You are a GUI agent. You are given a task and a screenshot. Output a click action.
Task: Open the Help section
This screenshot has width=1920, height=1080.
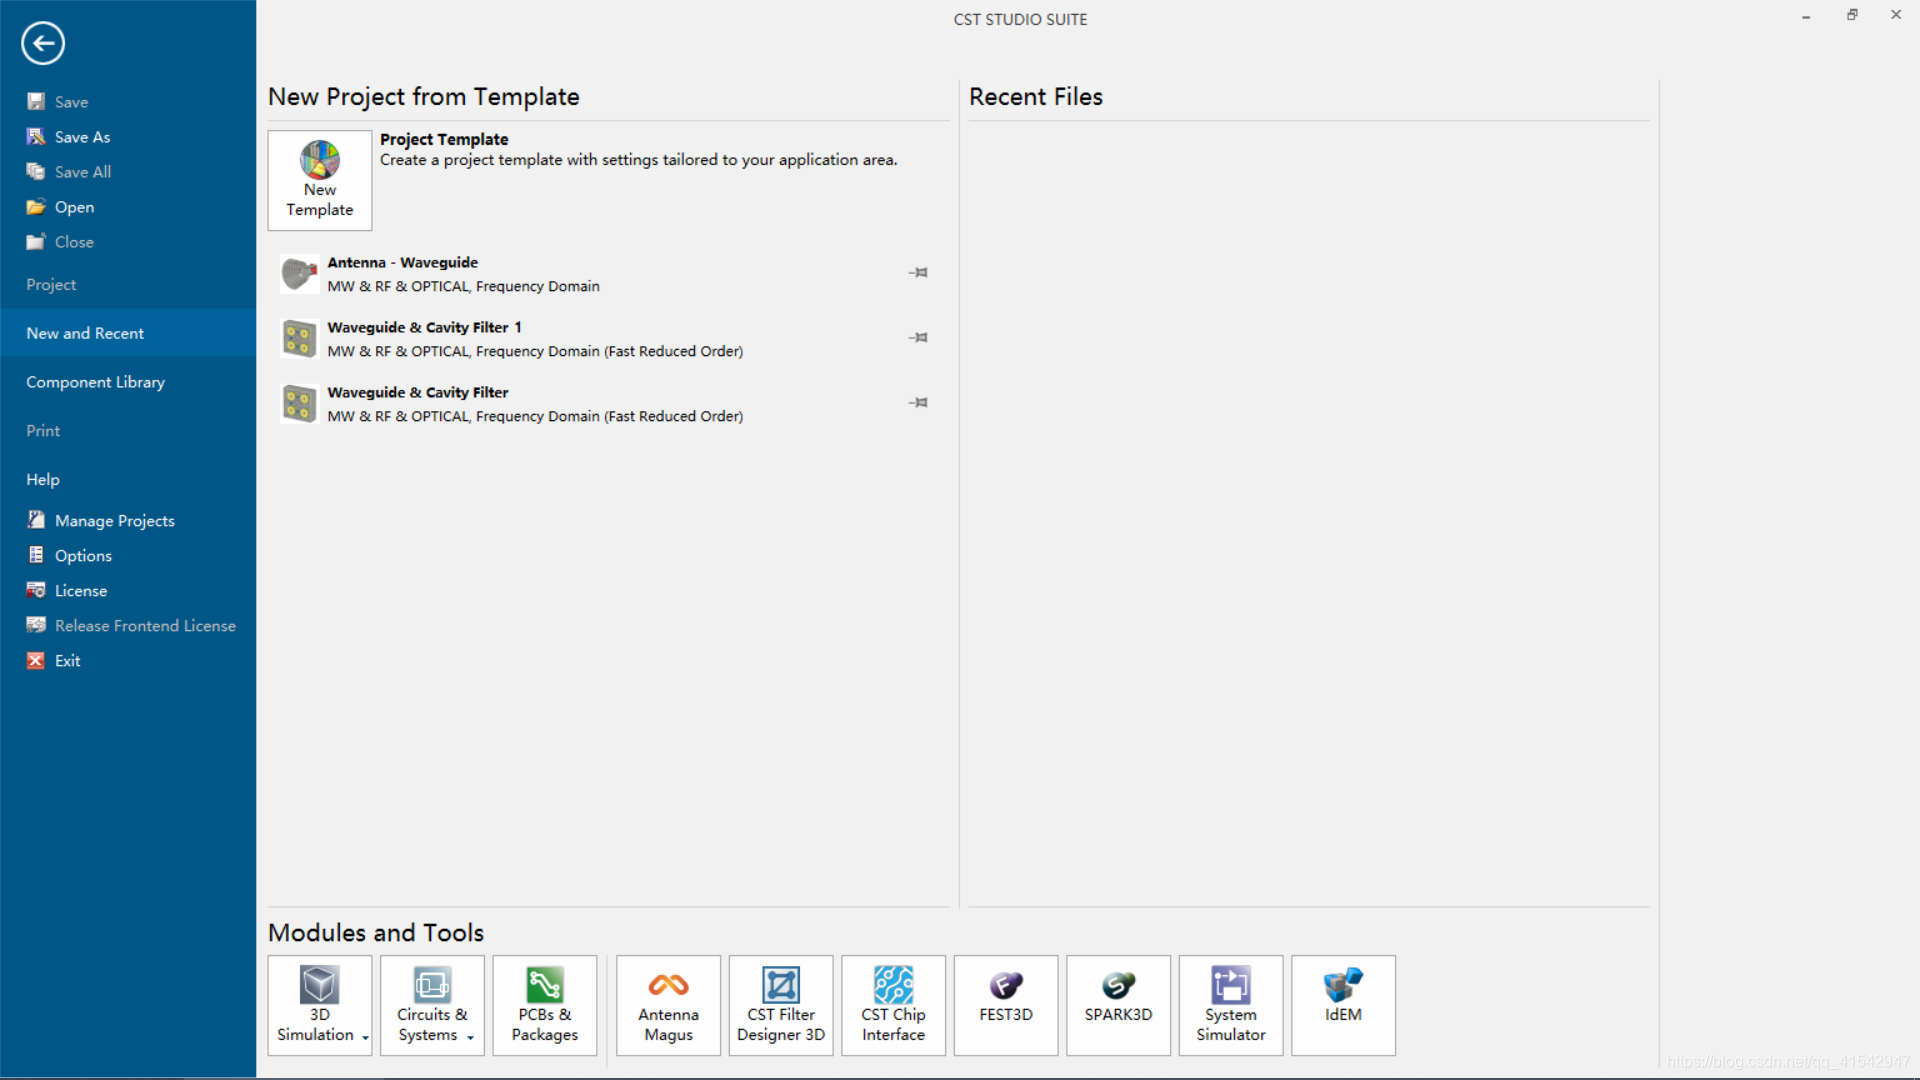(128, 479)
